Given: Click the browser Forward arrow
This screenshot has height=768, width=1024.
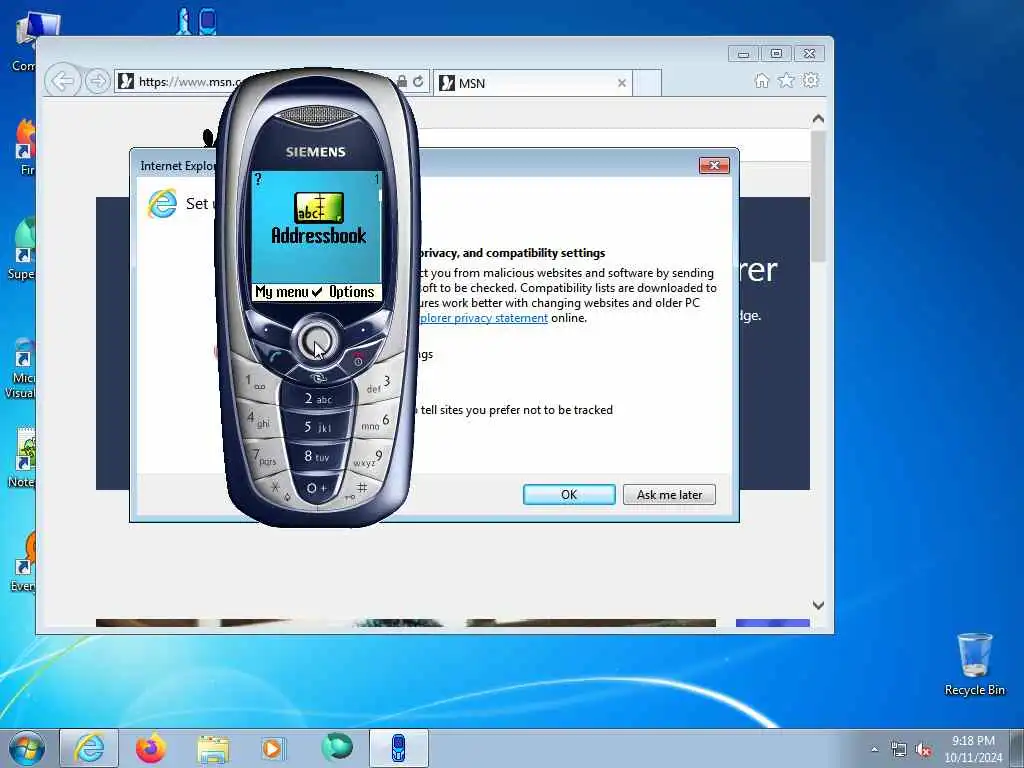Looking at the screenshot, I should (x=97, y=82).
